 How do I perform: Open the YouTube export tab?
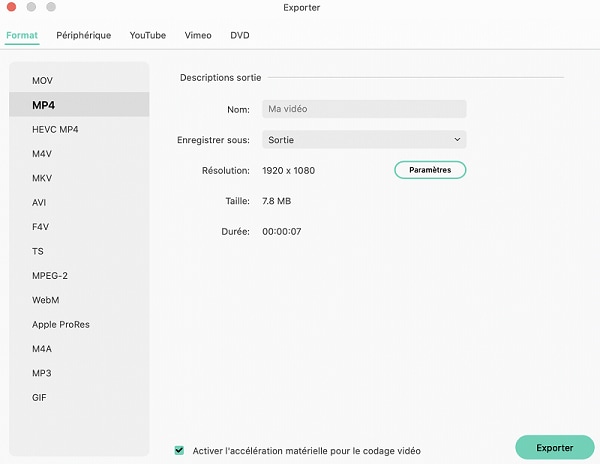(148, 35)
